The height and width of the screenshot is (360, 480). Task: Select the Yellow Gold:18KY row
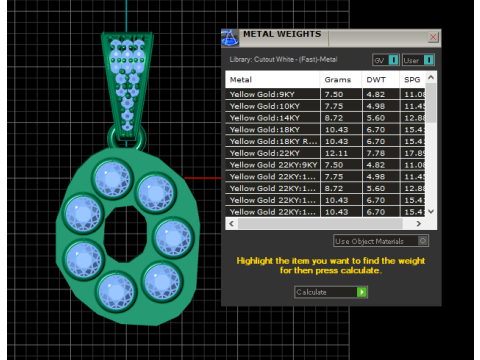click(325, 129)
